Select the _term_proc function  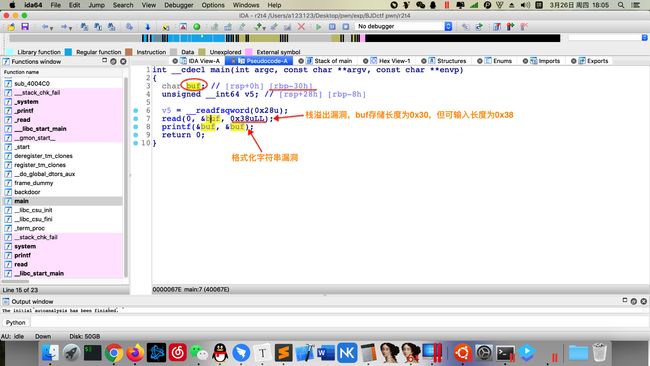63,228
